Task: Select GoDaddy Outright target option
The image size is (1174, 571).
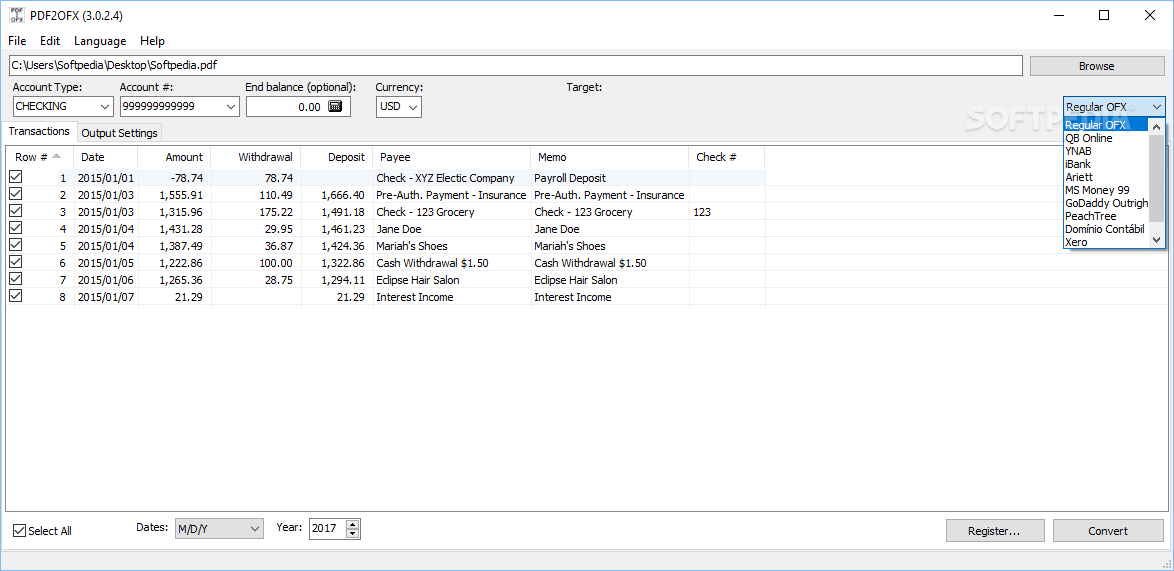Action: click(1106, 203)
